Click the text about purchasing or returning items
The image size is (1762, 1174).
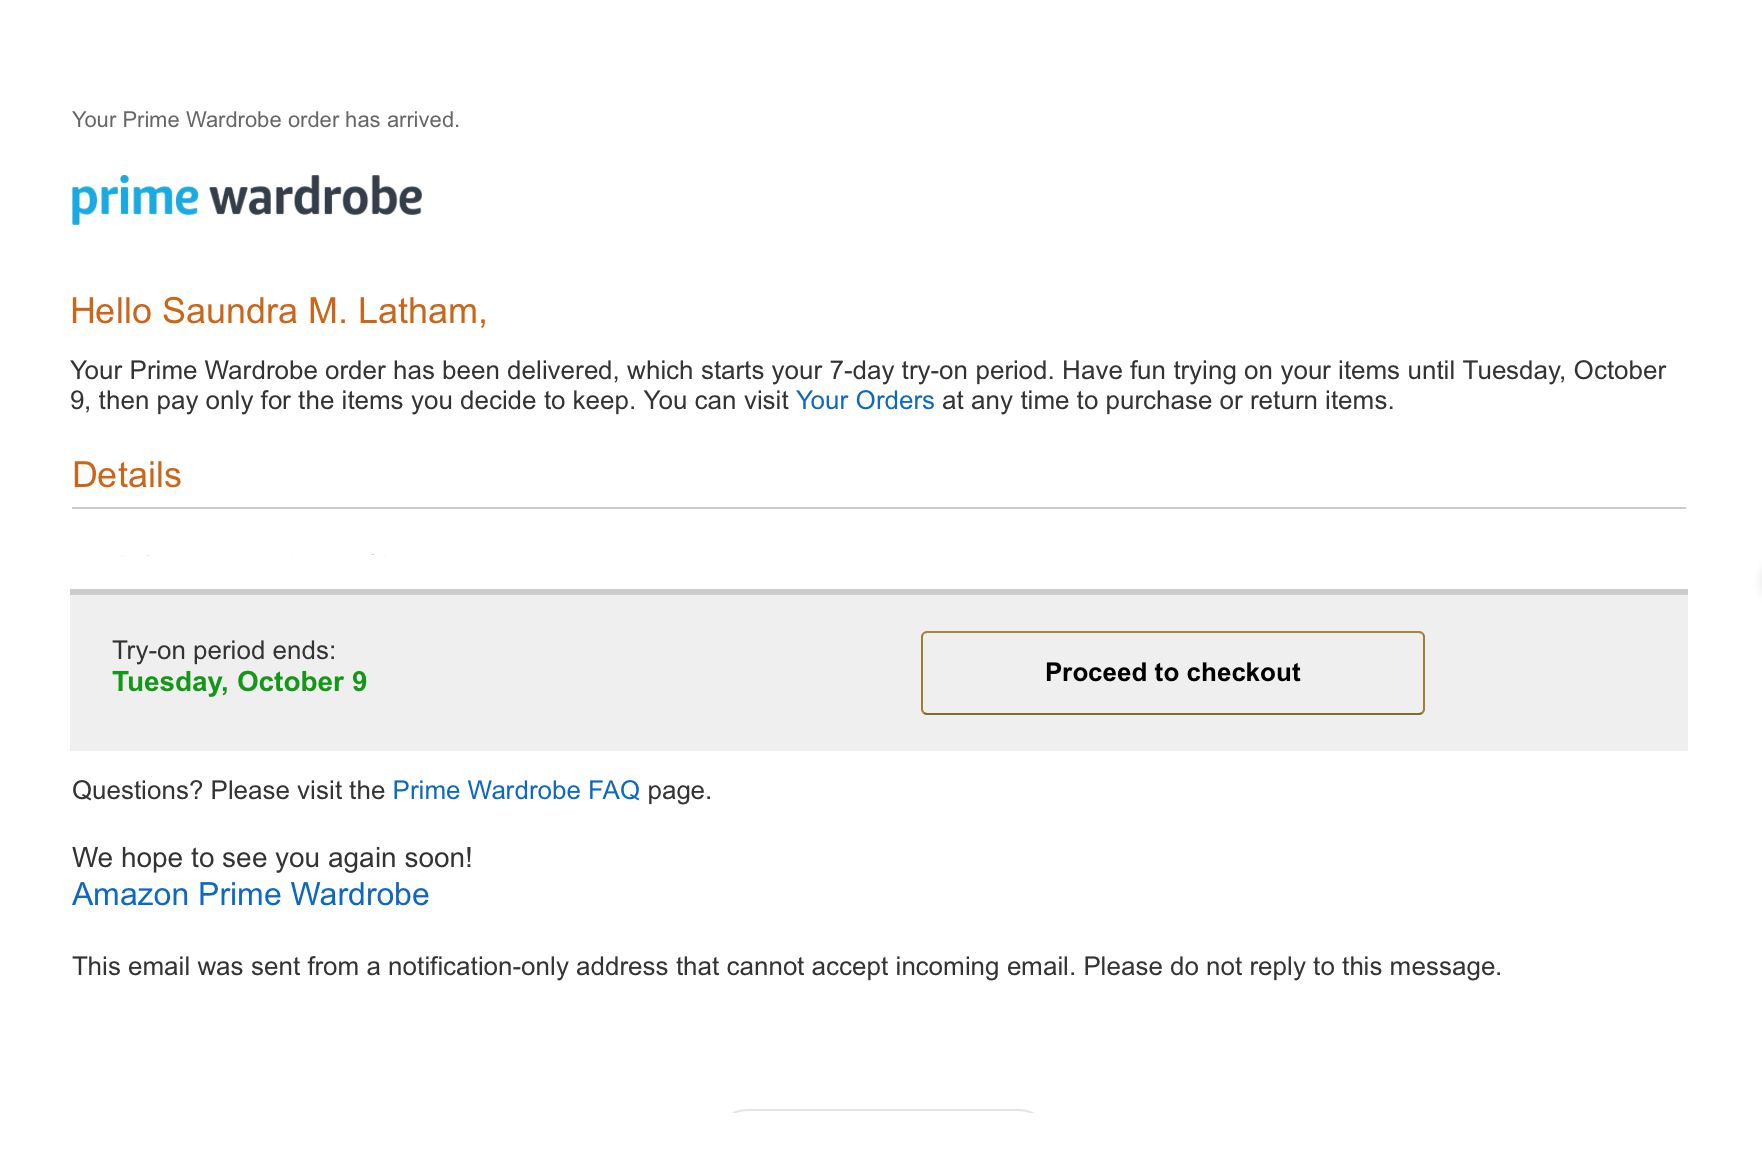tap(1167, 401)
